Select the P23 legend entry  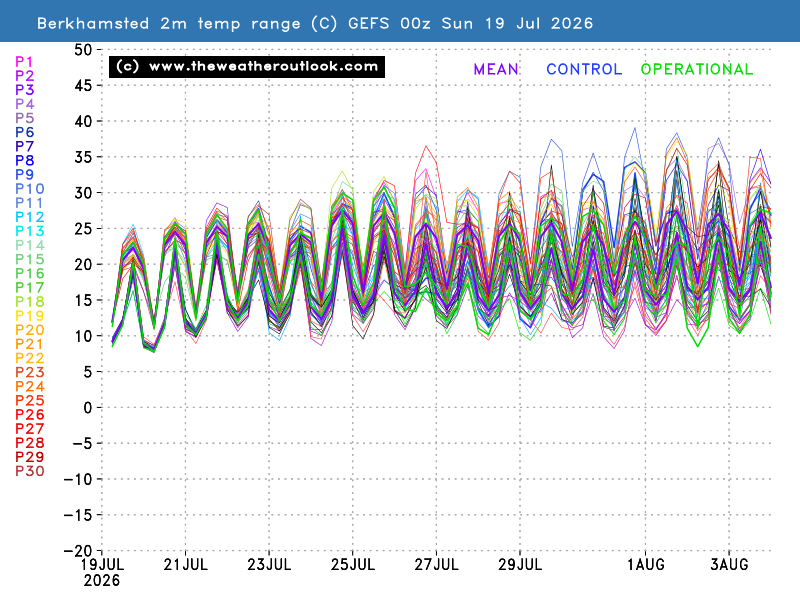coord(30,372)
